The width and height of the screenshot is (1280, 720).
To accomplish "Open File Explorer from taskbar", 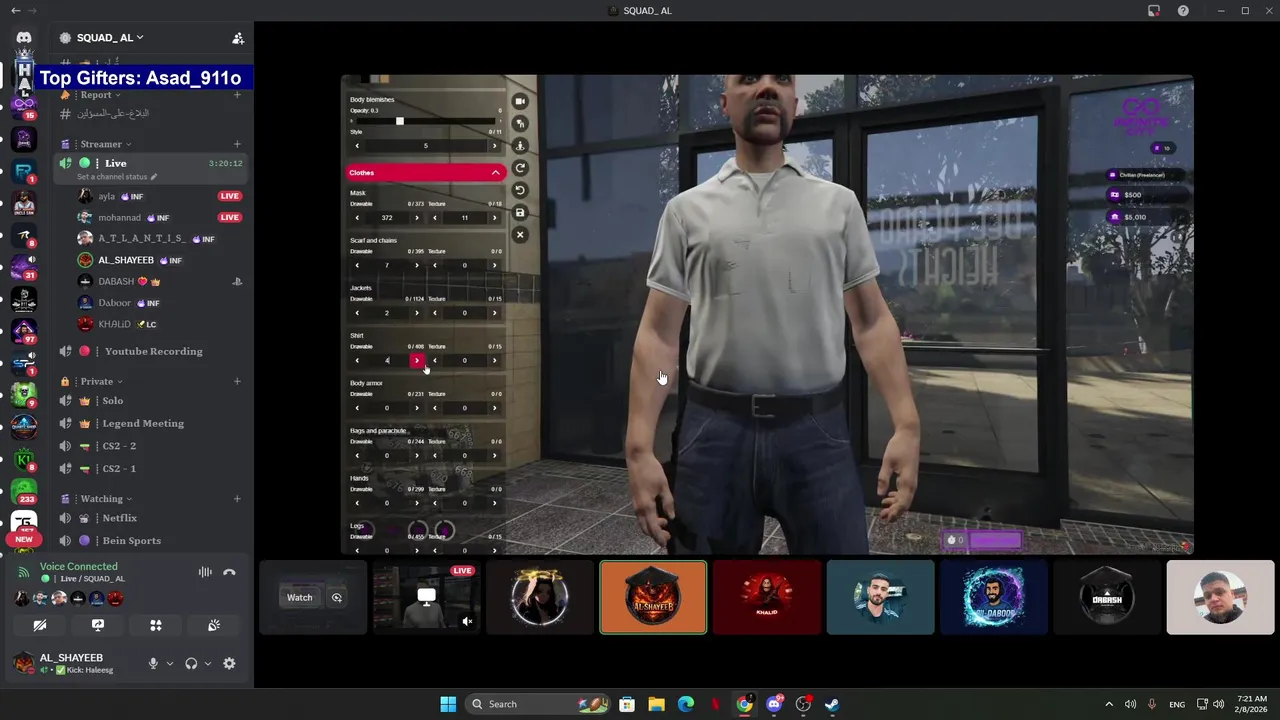I will click(656, 704).
